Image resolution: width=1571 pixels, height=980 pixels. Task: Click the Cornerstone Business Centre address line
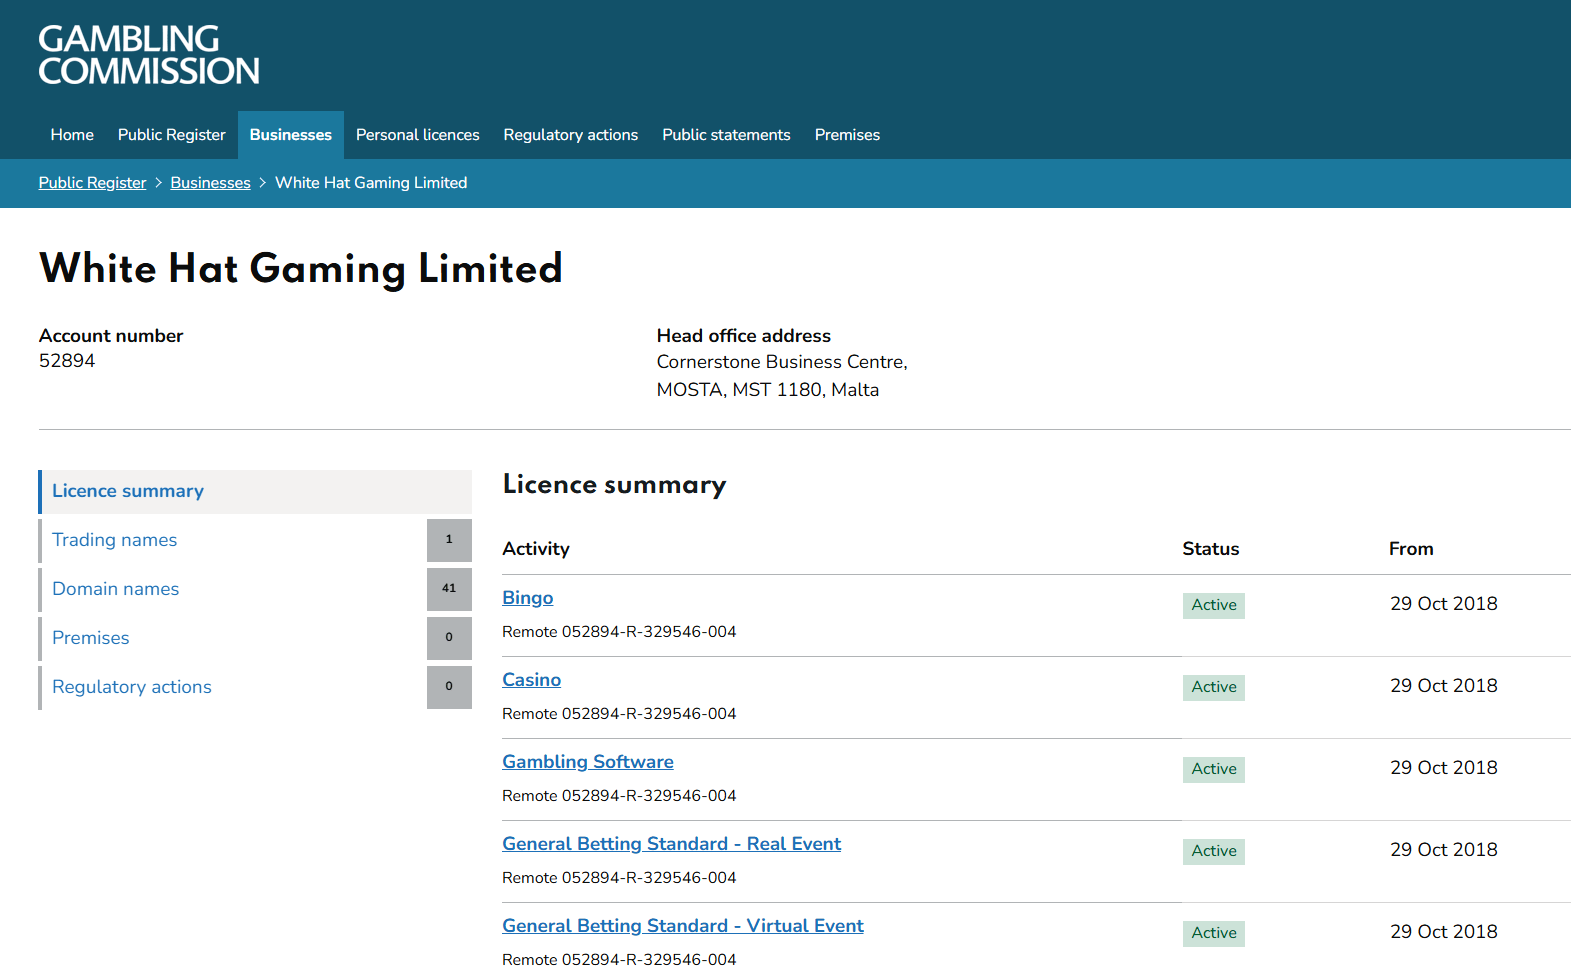[x=782, y=362]
